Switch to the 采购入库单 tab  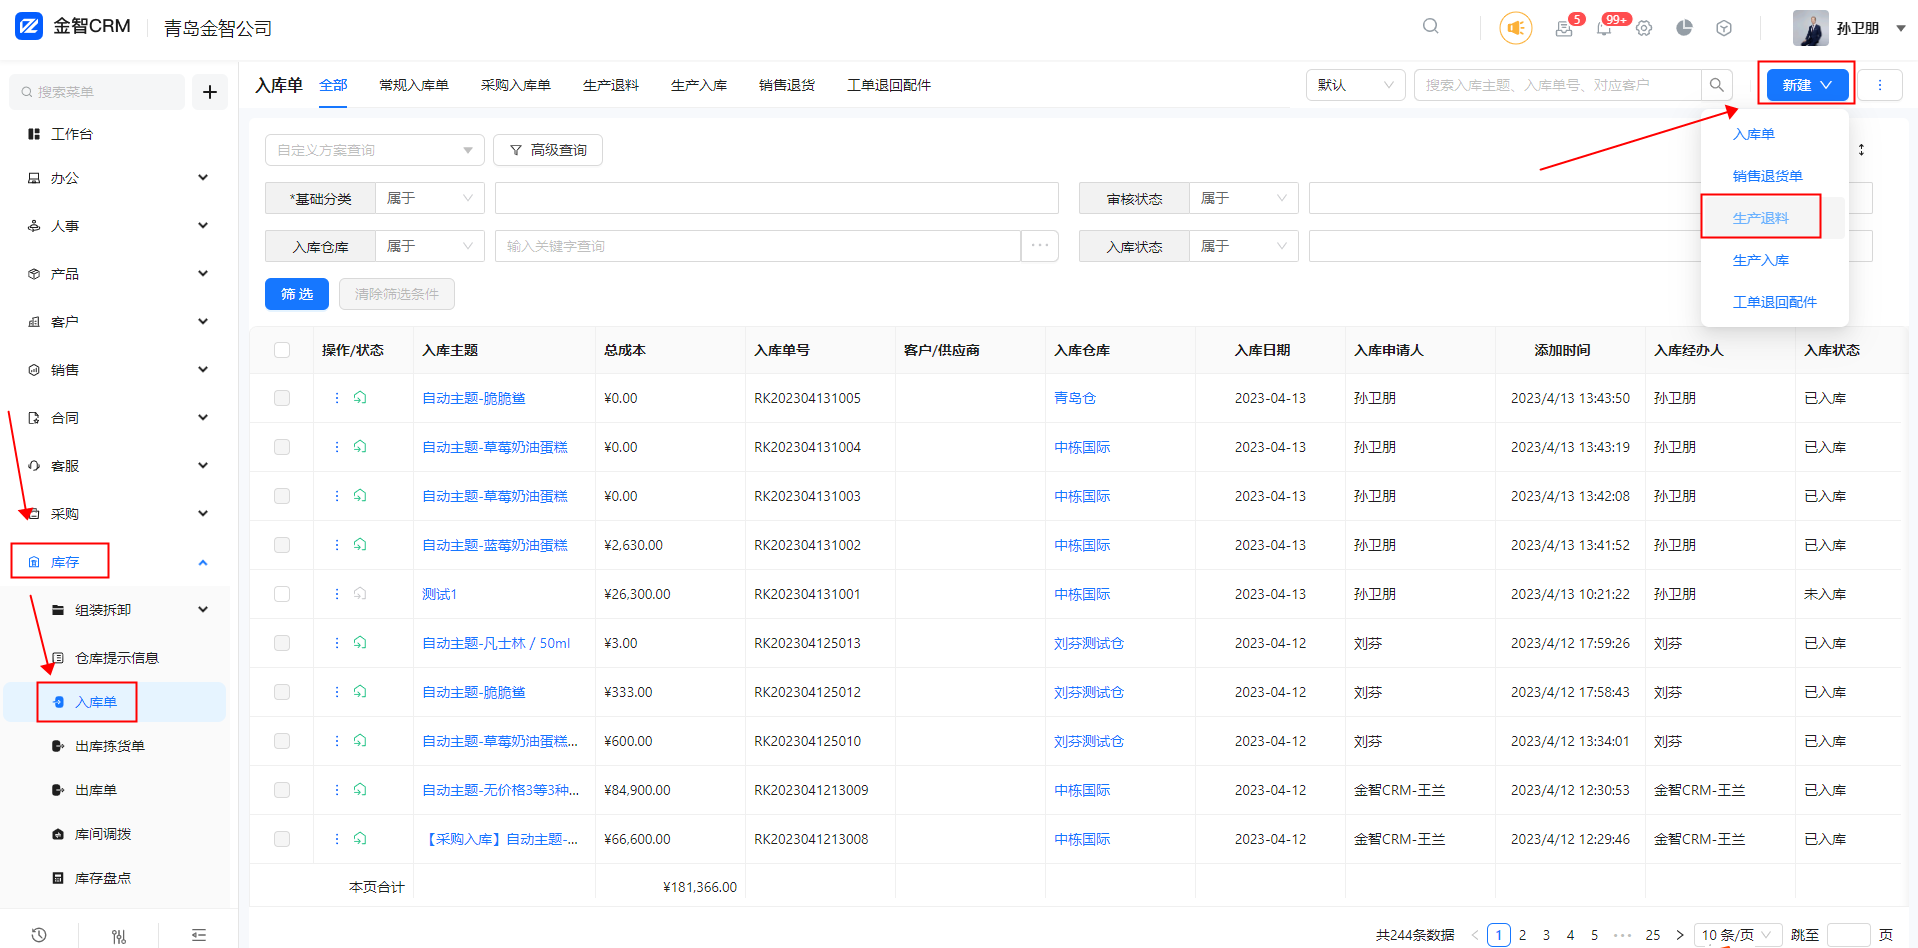click(516, 85)
